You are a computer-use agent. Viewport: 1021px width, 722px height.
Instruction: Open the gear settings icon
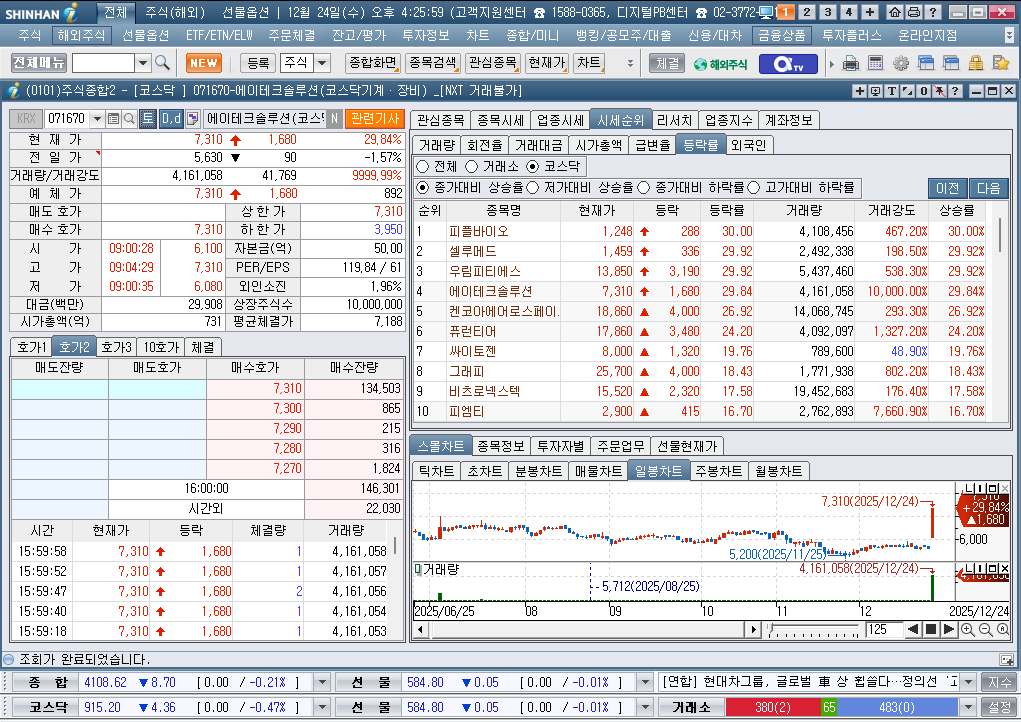(x=901, y=63)
